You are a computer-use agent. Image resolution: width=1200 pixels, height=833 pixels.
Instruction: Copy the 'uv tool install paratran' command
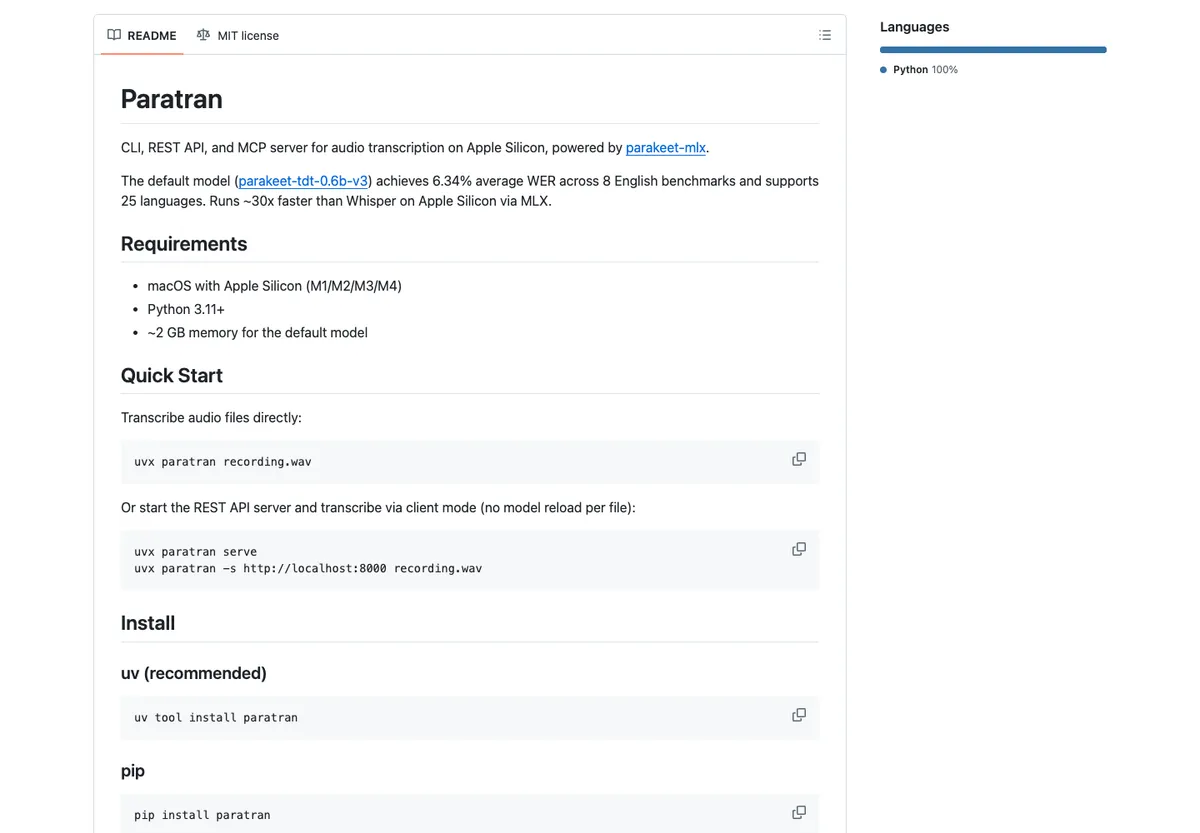tap(799, 715)
